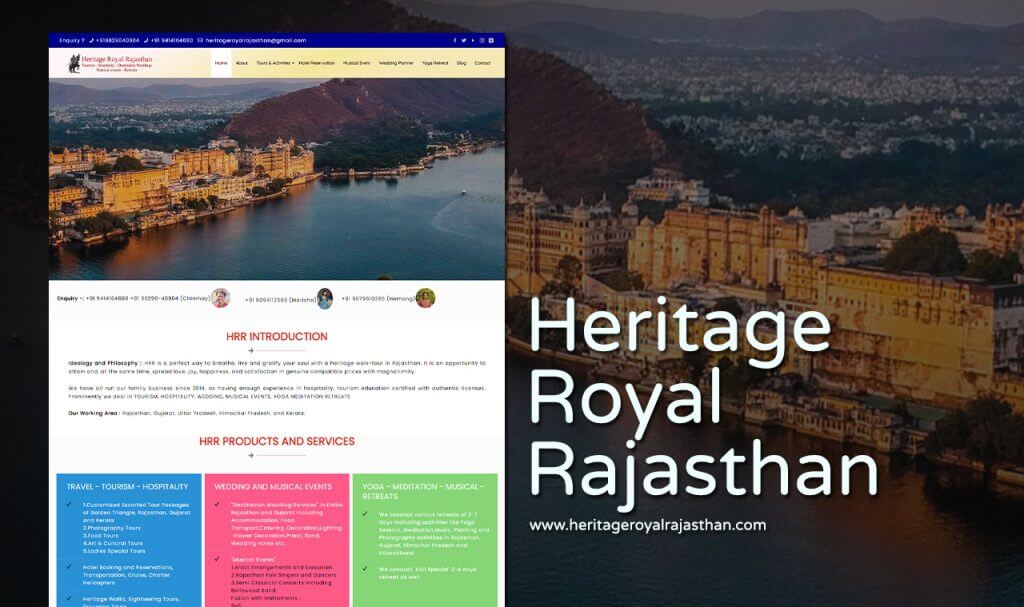Open the Wedding Planner menu item
This screenshot has height=607, width=1024.
point(396,63)
